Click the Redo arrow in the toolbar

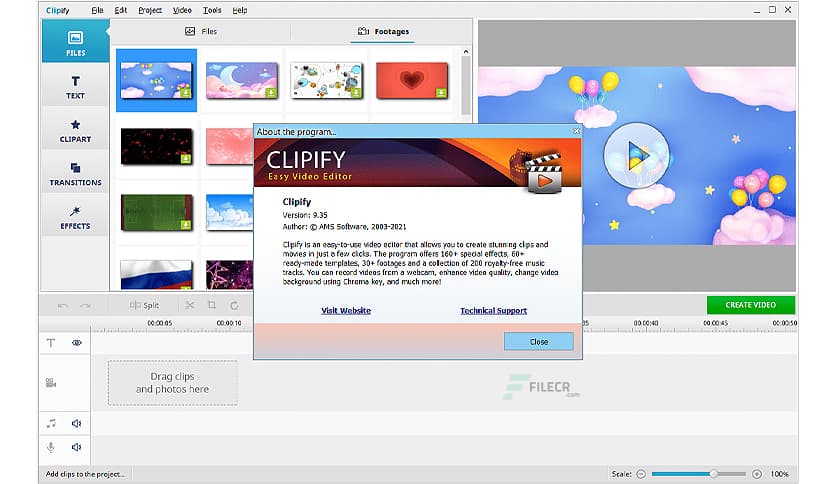click(x=85, y=305)
